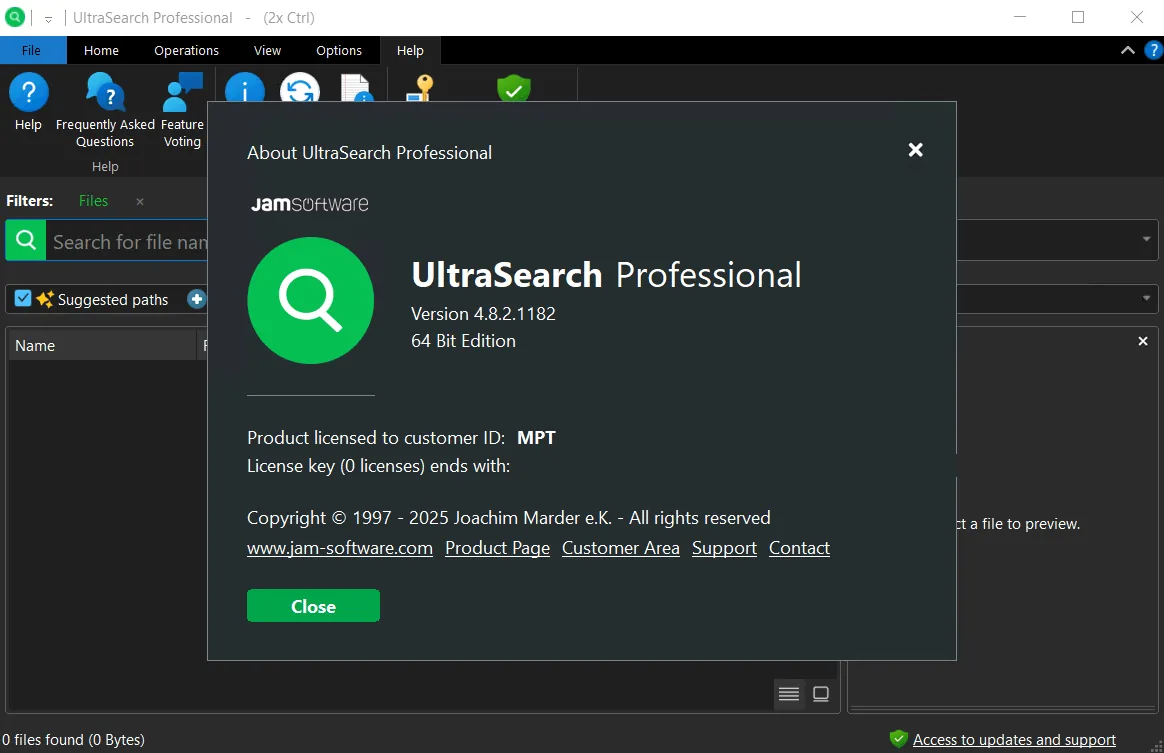1164x753 pixels.
Task: Open the File menu
Action: click(32, 50)
